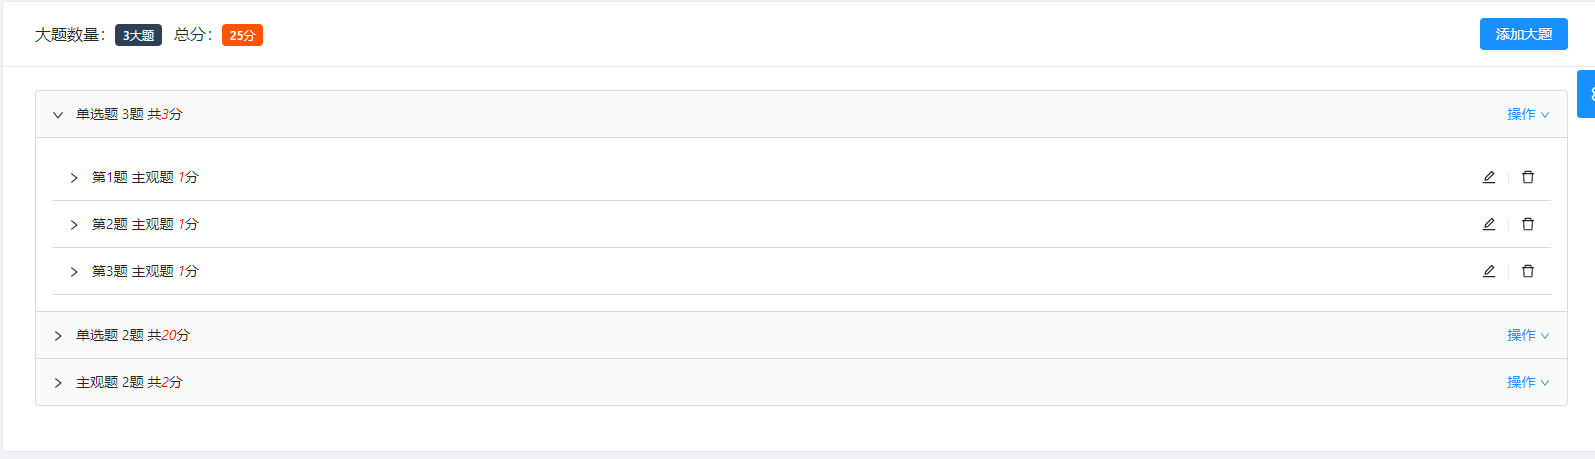
Task: Click the 25分 total score badge
Action: [242, 35]
